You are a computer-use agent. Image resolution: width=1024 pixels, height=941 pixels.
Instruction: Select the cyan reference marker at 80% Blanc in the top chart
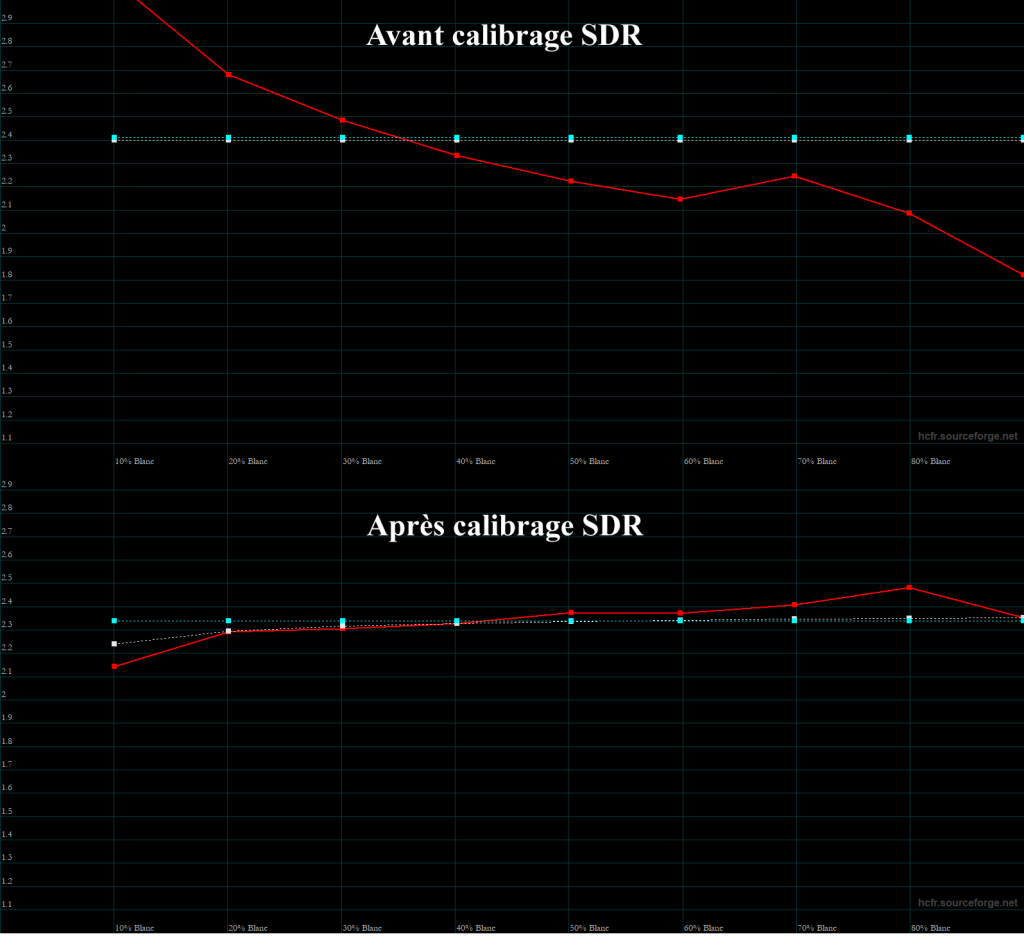(x=909, y=138)
